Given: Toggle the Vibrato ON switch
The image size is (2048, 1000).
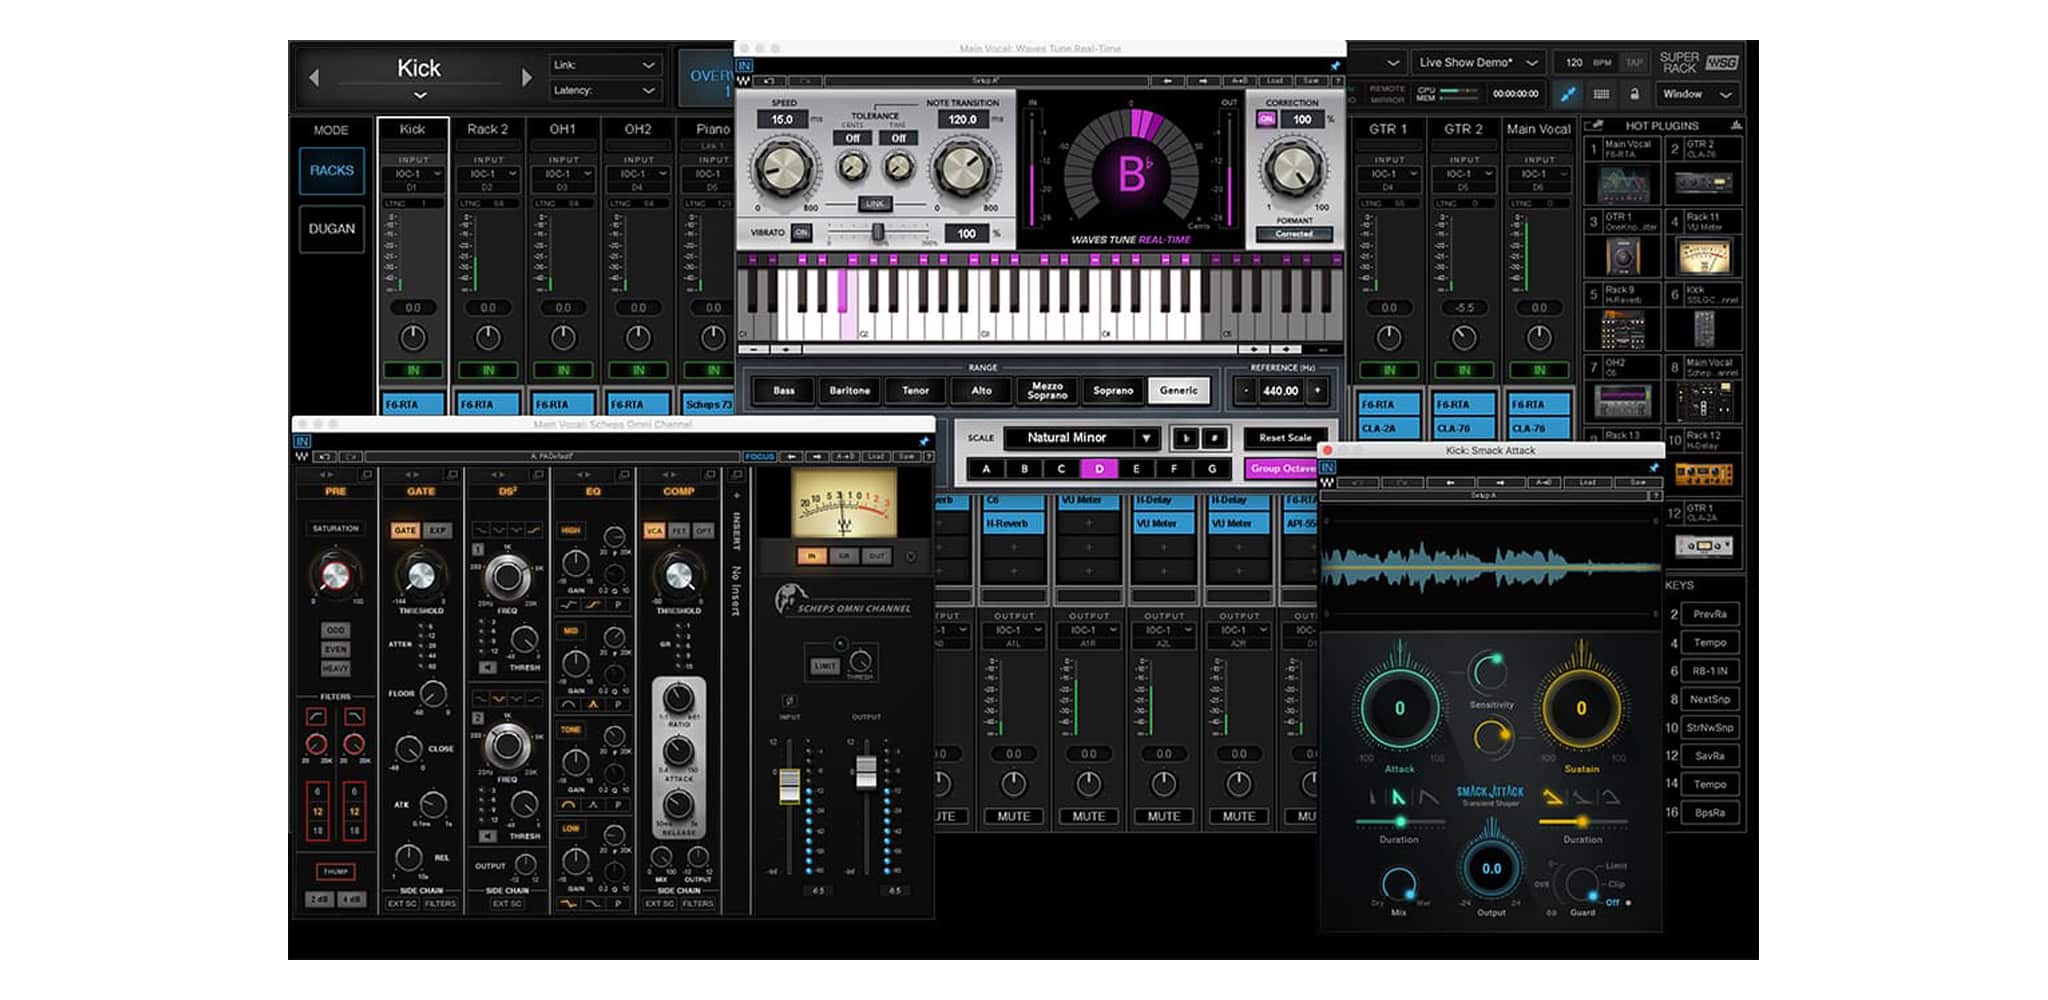Looking at the screenshot, I should point(801,233).
